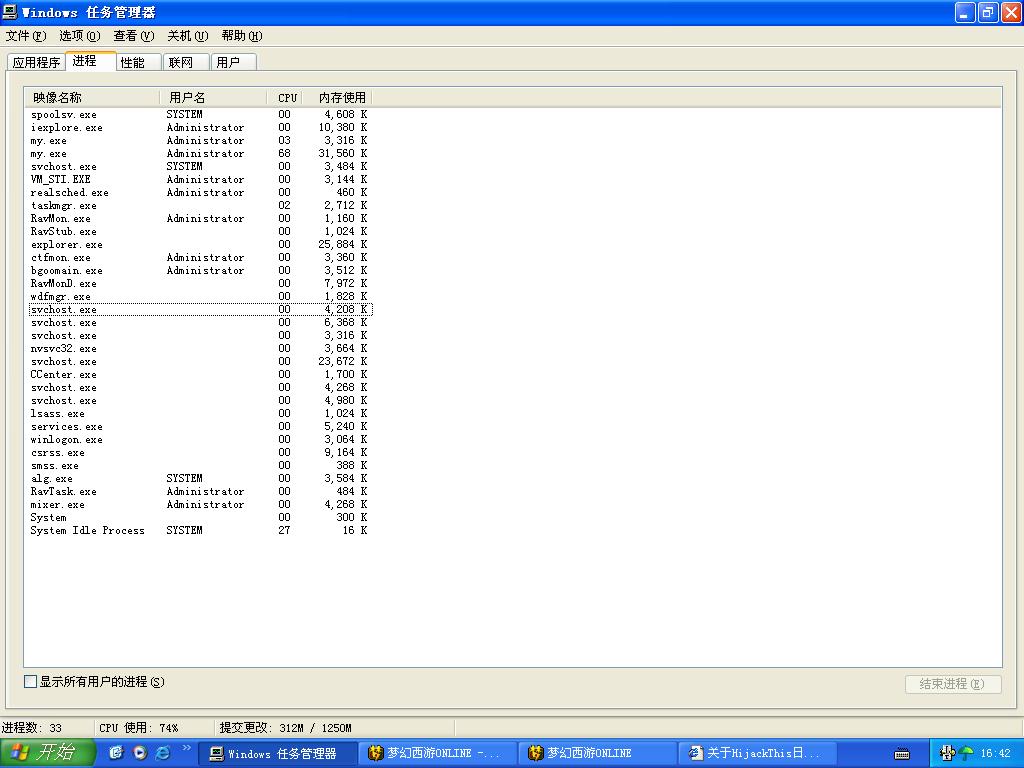The image size is (1024, 768).
Task: Click the 16:42 system clock
Action: click(996, 754)
